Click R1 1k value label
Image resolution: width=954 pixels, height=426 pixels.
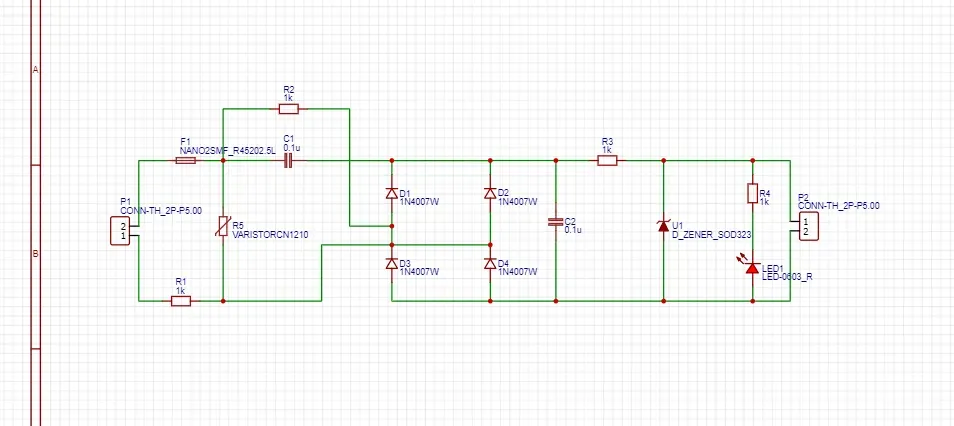[x=181, y=291]
